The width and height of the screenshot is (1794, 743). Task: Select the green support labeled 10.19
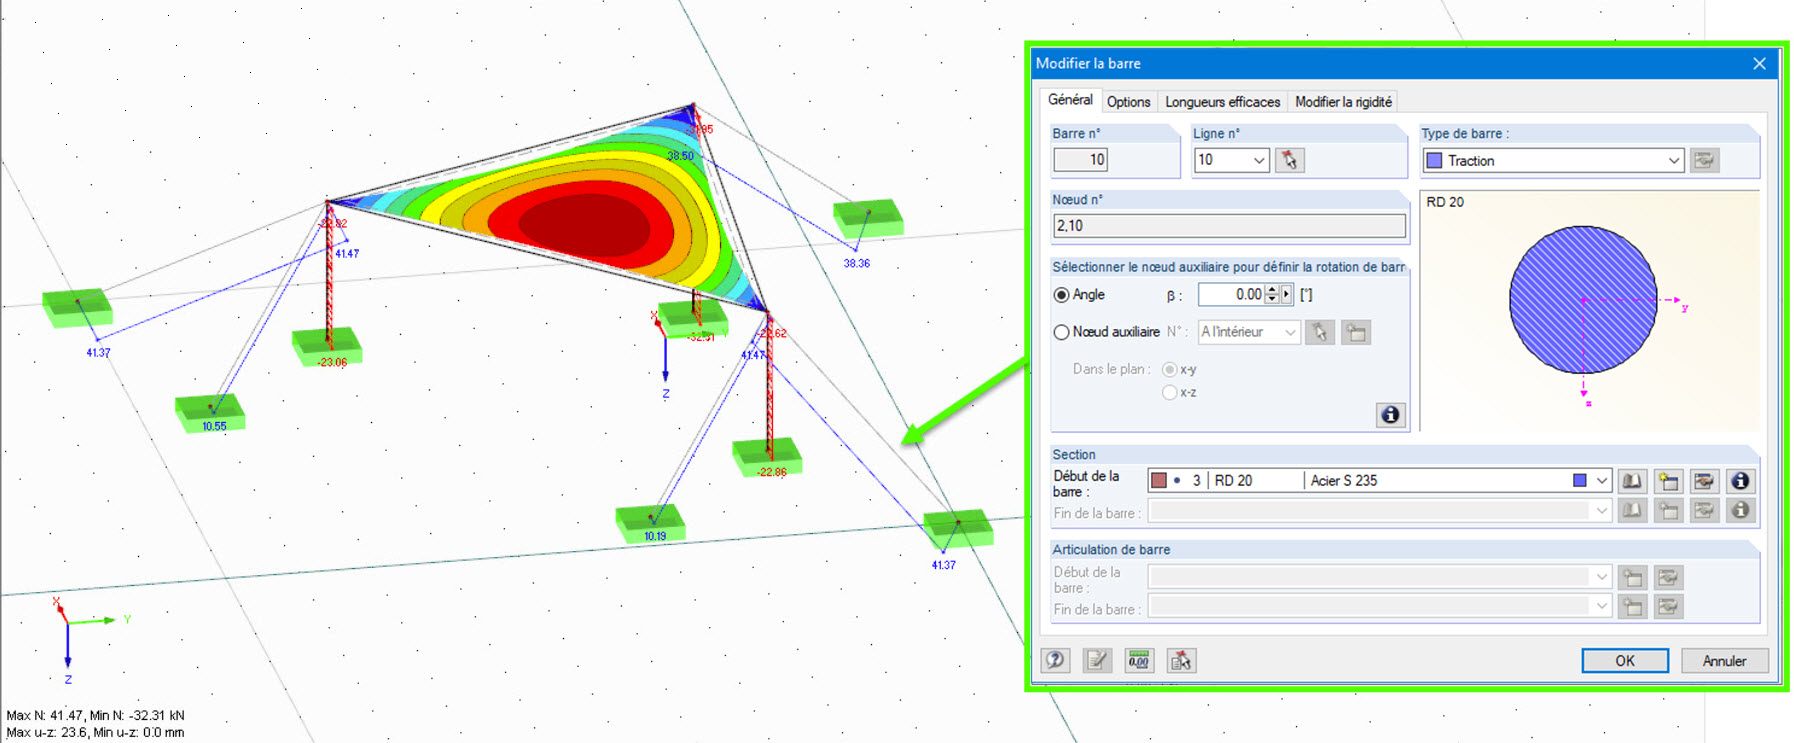coord(650,522)
